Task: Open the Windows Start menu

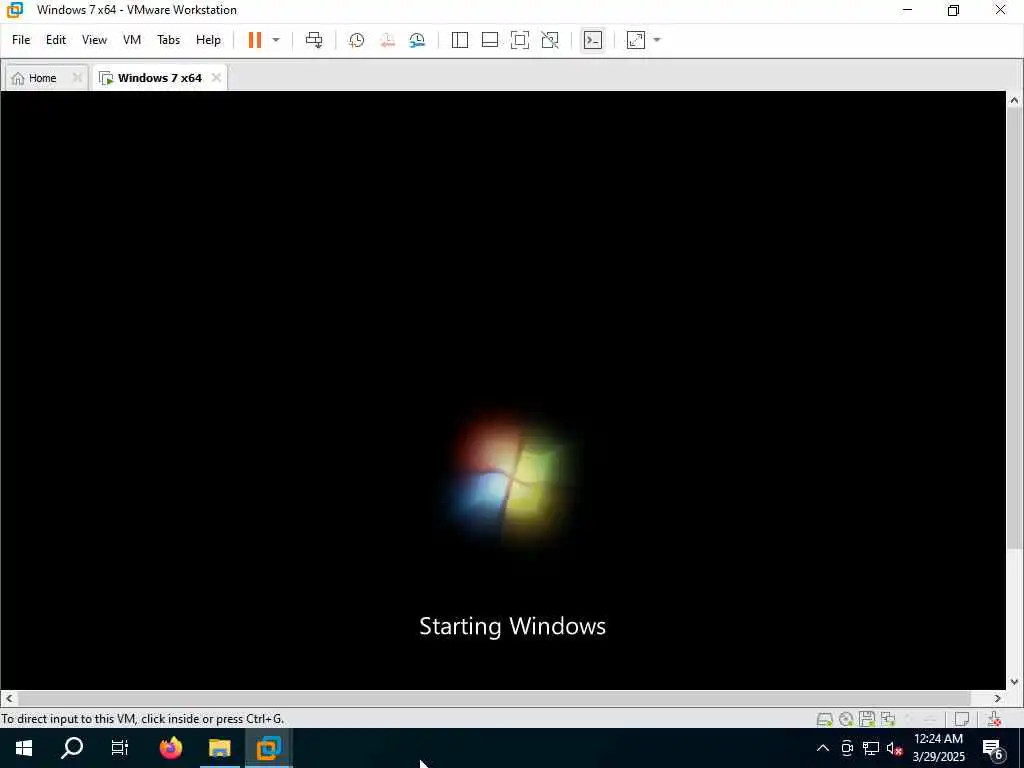Action: (24, 748)
